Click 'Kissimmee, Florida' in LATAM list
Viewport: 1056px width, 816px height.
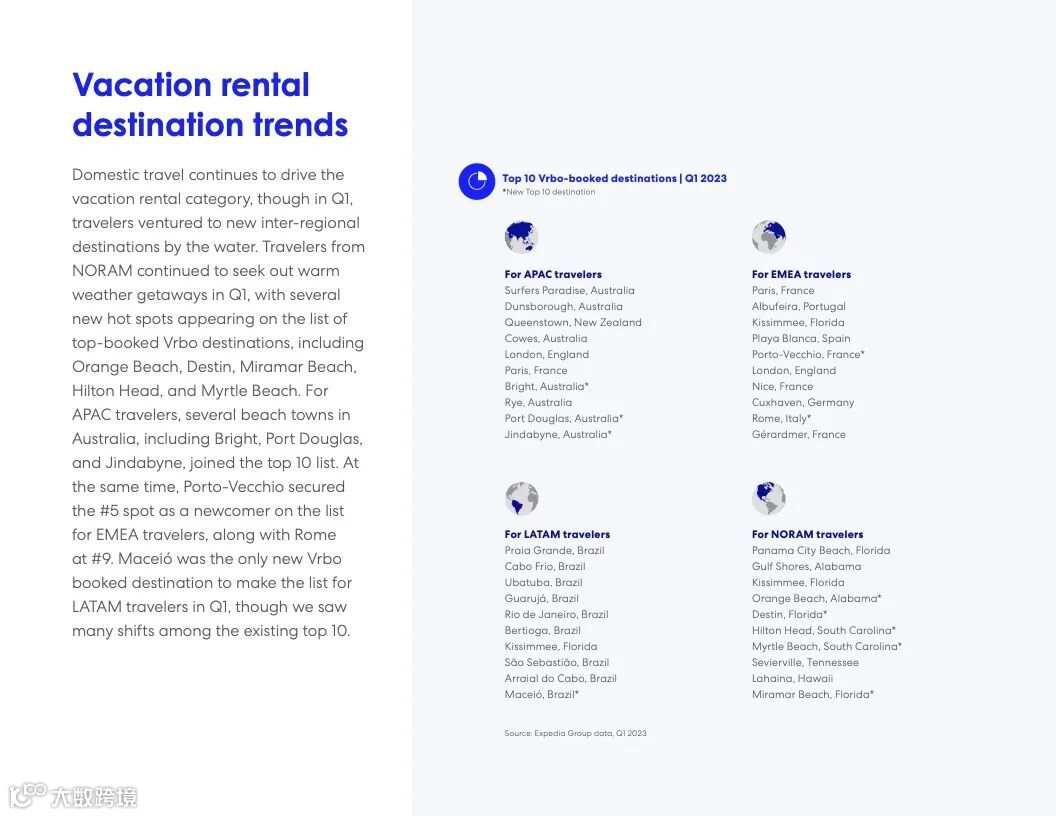(x=551, y=646)
